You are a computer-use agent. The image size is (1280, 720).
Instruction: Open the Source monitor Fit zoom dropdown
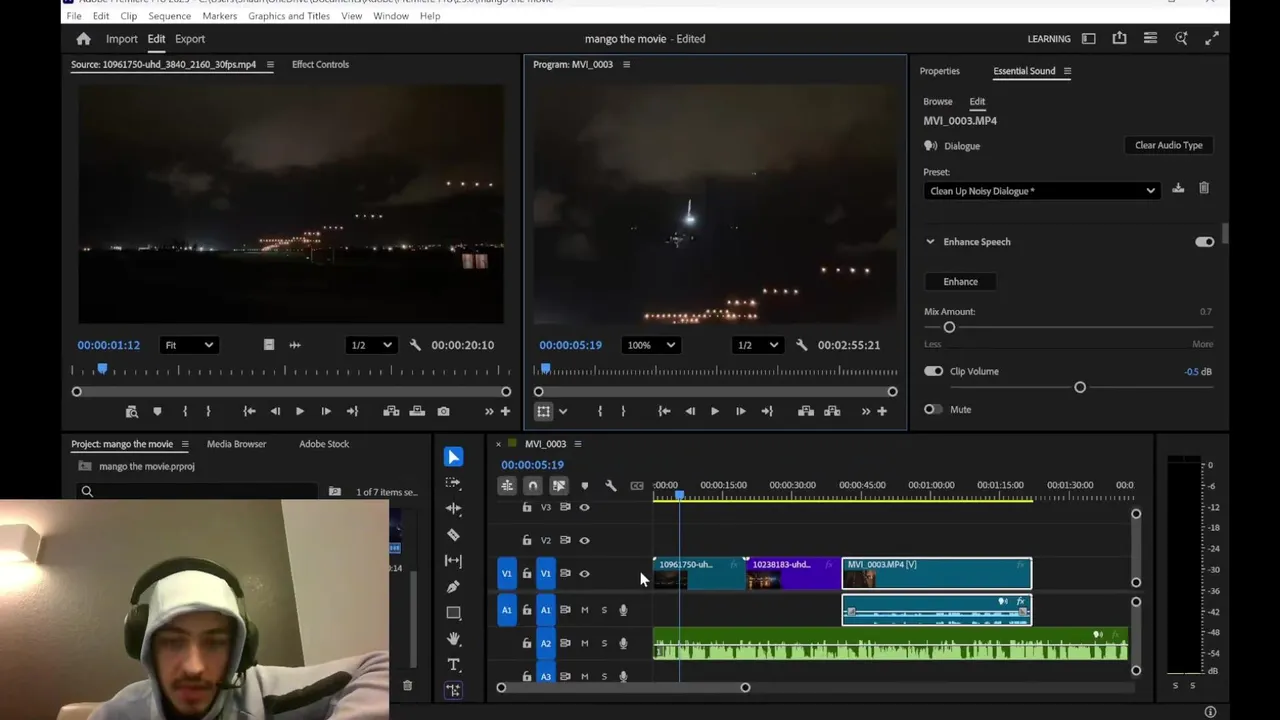click(x=189, y=345)
